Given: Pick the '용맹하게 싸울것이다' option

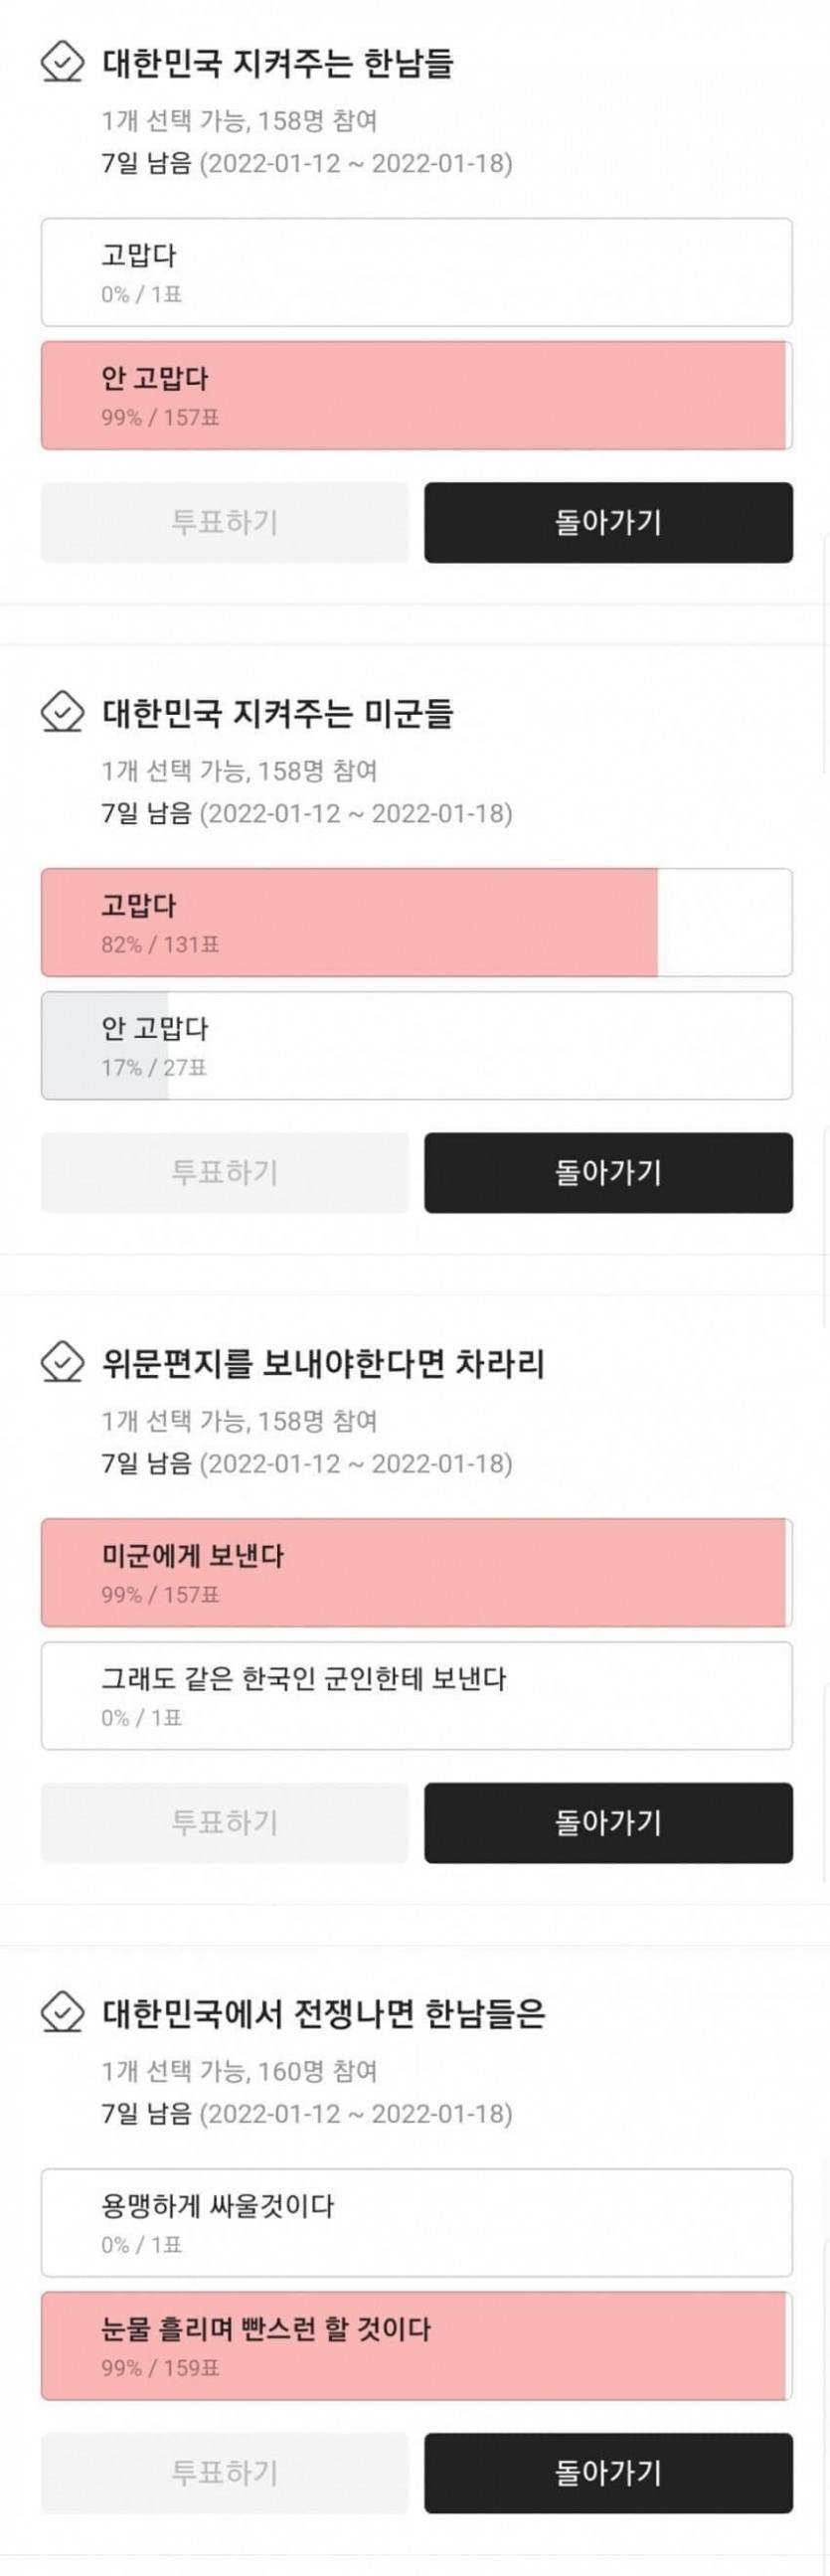Looking at the screenshot, I should 416,2222.
